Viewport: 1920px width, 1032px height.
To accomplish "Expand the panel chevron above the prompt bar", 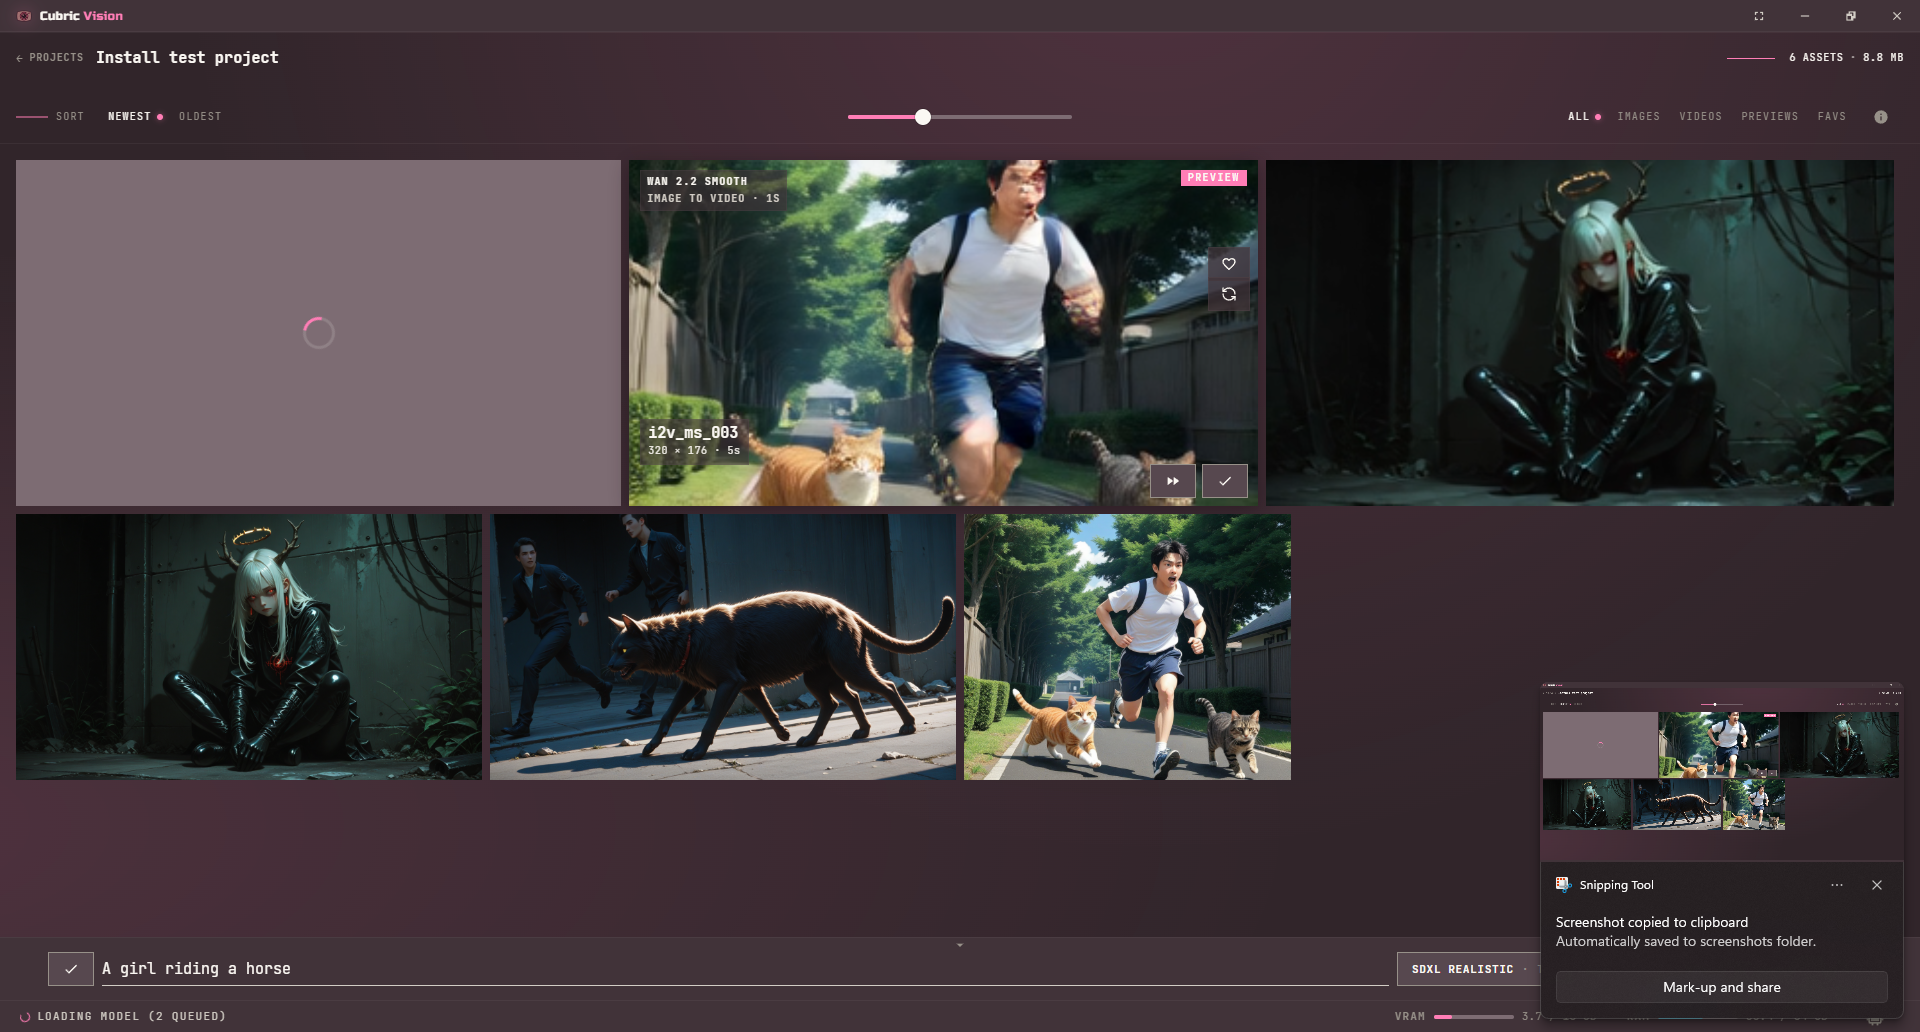I will pos(960,945).
